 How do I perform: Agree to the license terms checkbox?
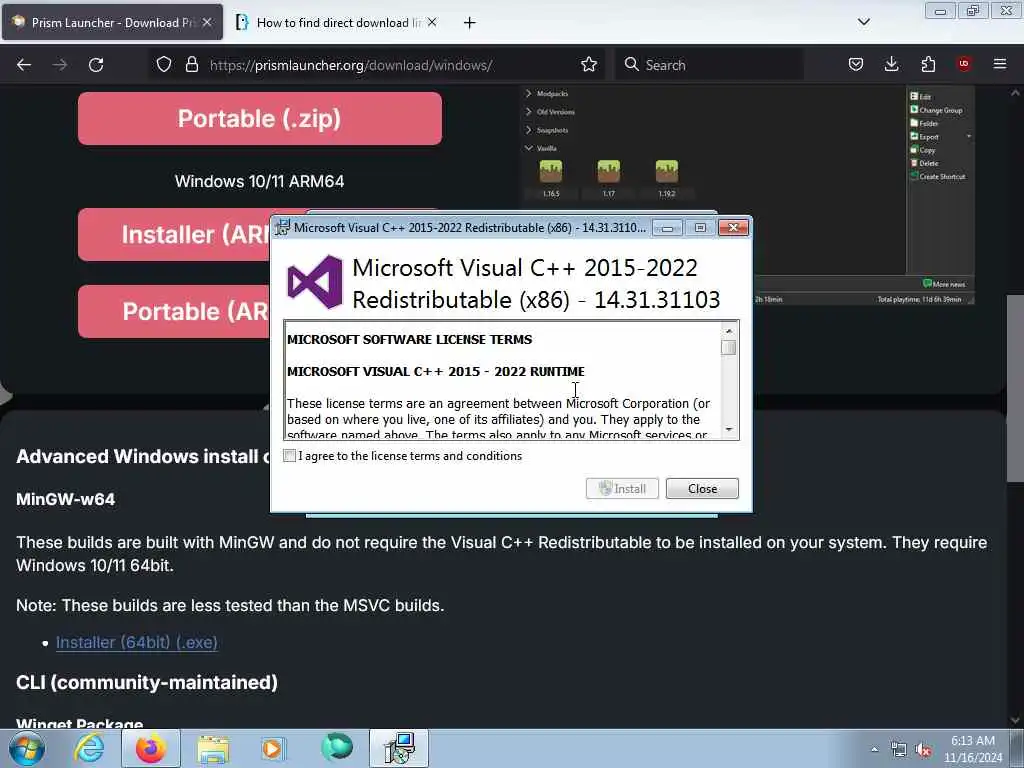click(289, 456)
